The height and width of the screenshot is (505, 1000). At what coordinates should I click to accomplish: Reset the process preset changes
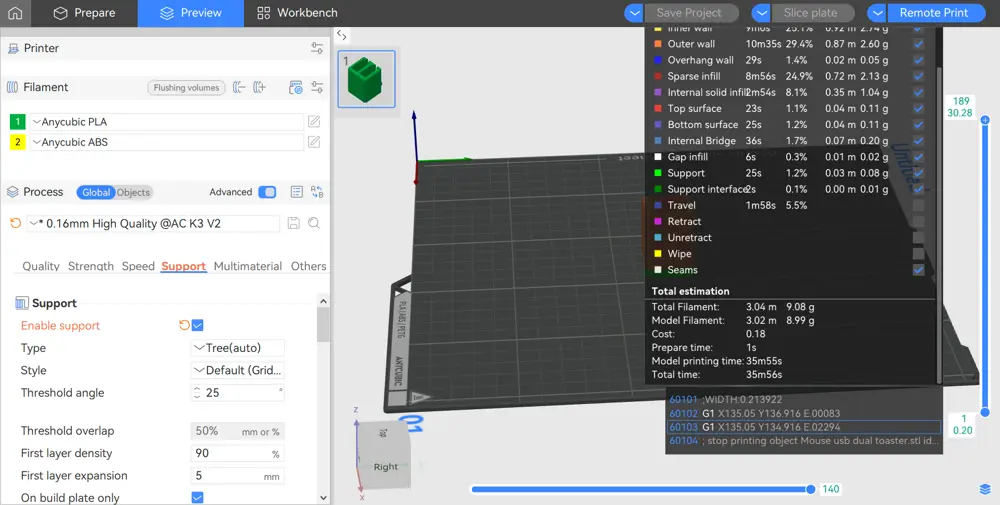pyautogui.click(x=15, y=223)
